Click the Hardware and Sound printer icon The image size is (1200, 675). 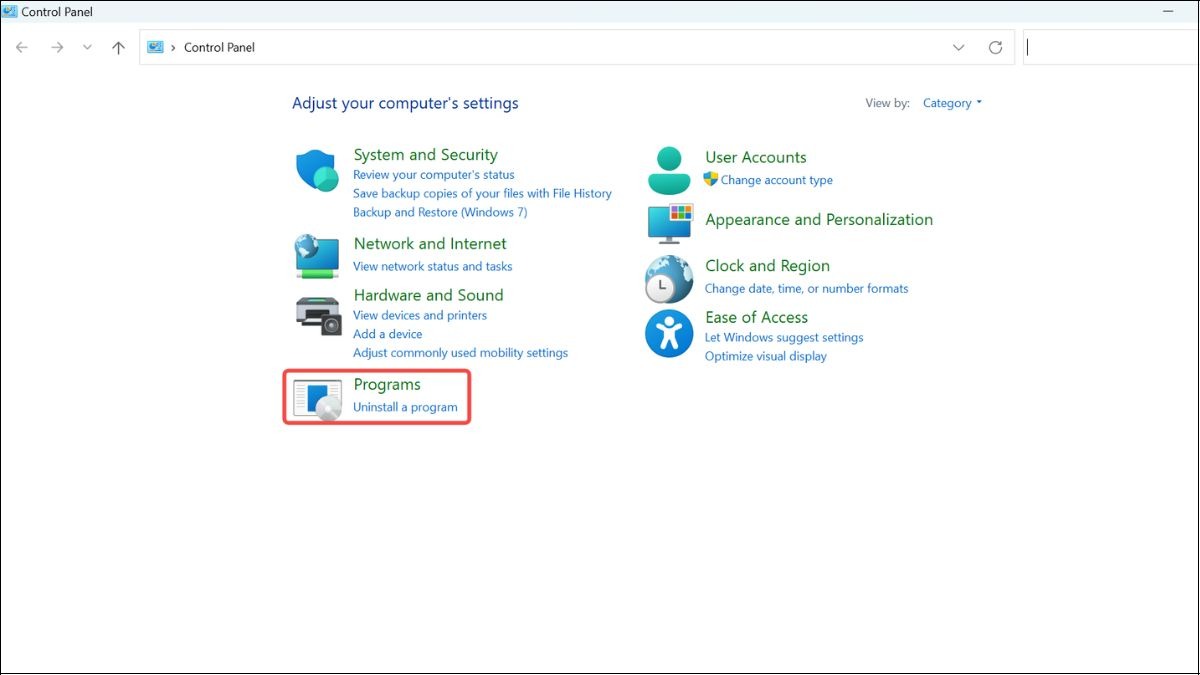tap(318, 315)
